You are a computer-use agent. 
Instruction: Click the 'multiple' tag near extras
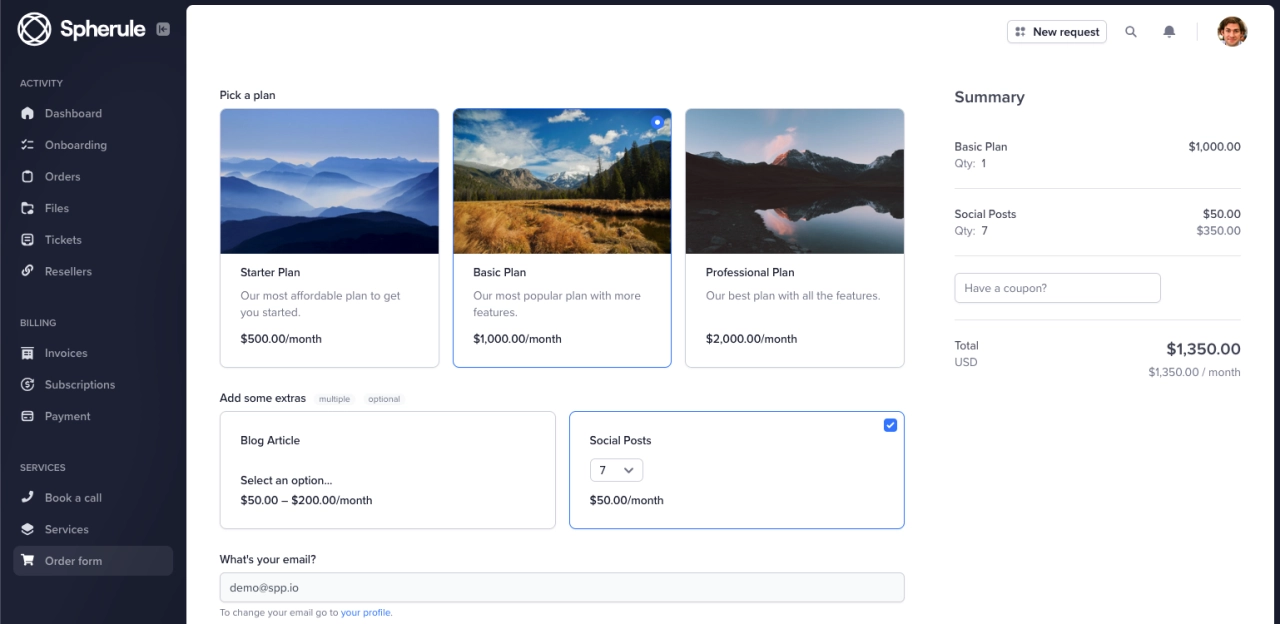click(334, 399)
